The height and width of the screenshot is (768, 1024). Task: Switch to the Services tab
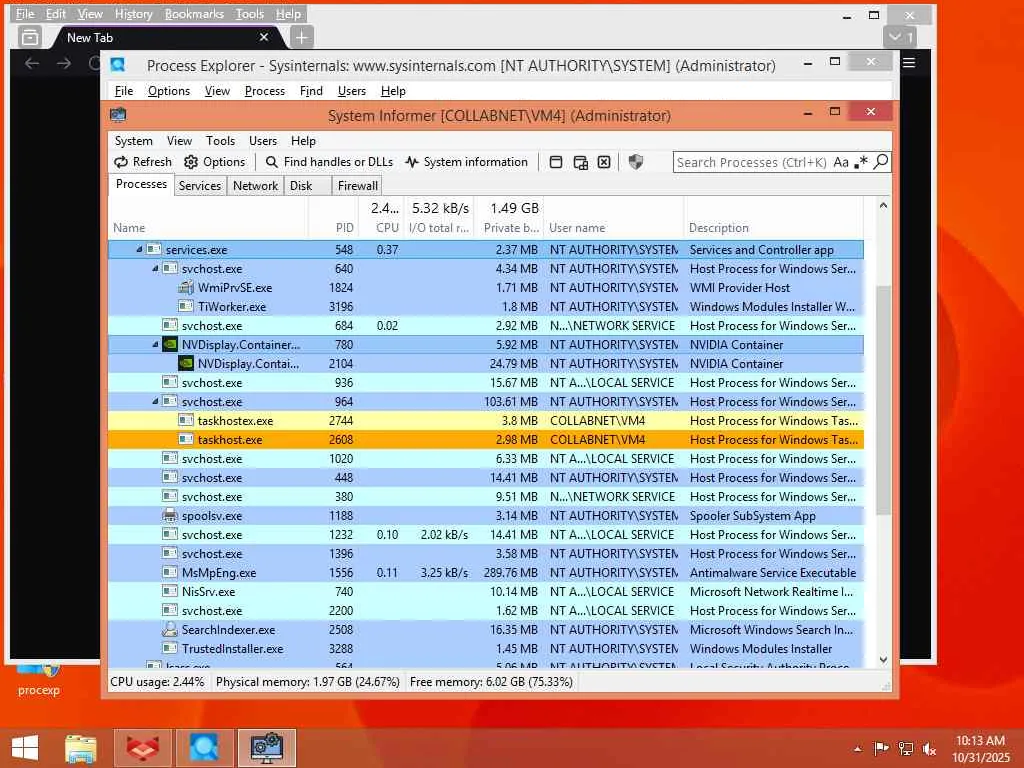[200, 185]
